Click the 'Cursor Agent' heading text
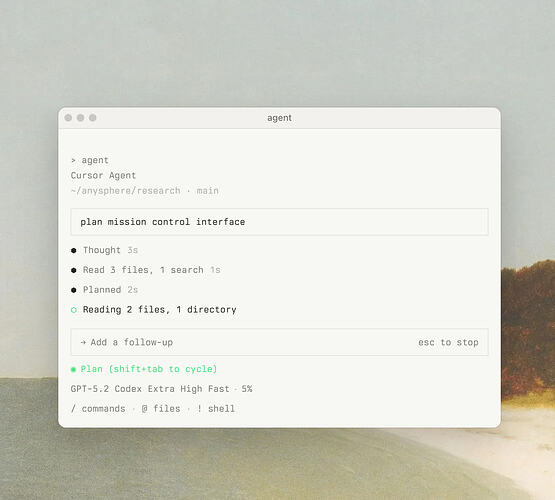Viewport: 555px width, 500px height. (x=103, y=176)
